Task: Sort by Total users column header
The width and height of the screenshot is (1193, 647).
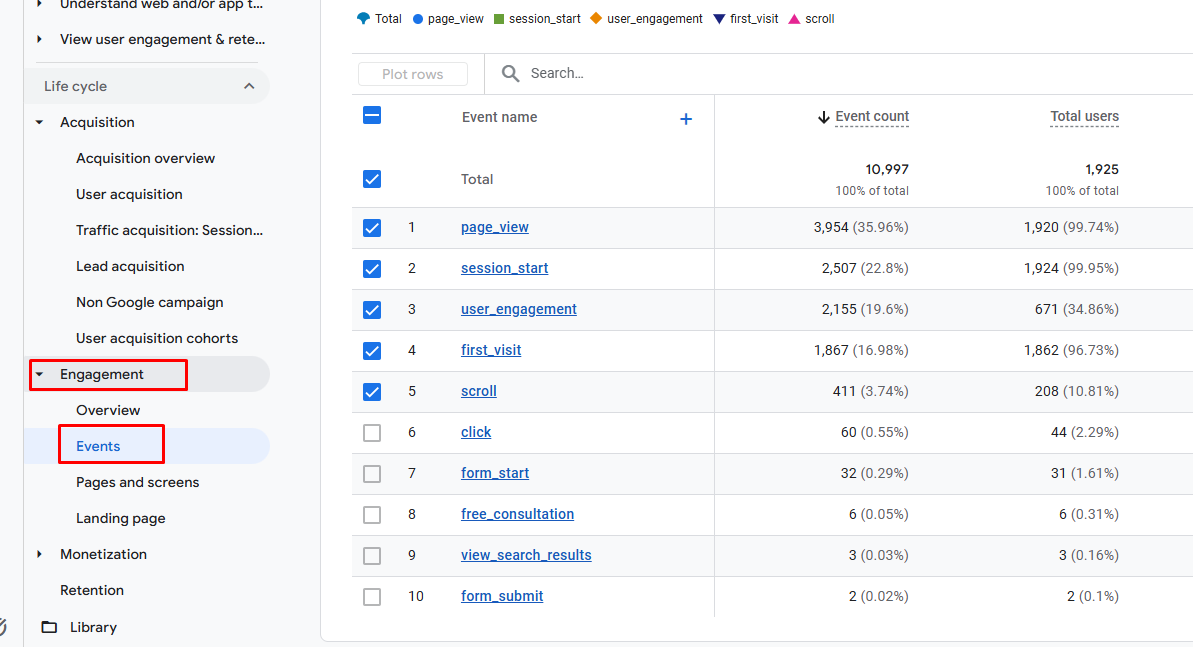Action: tap(1084, 116)
